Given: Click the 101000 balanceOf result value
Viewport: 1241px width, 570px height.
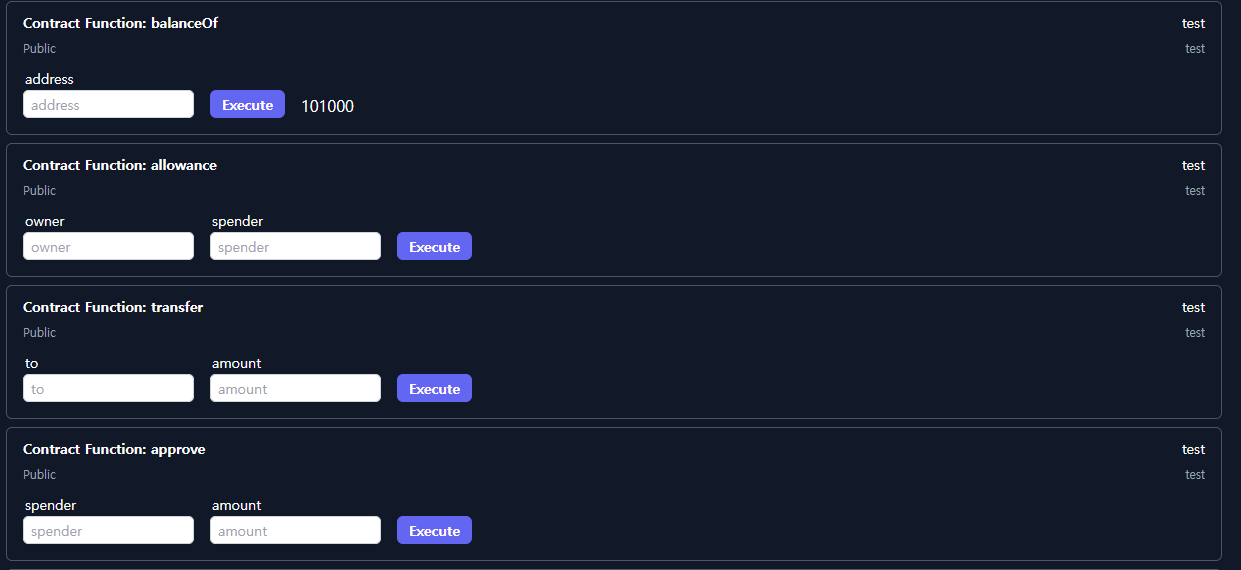Looking at the screenshot, I should (328, 106).
